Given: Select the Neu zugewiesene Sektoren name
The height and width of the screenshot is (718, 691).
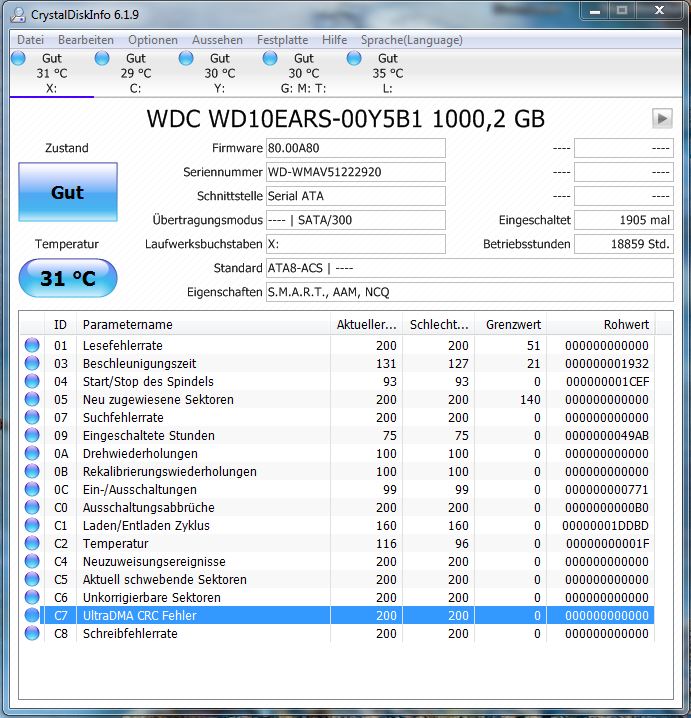Looking at the screenshot, I should (x=158, y=399).
